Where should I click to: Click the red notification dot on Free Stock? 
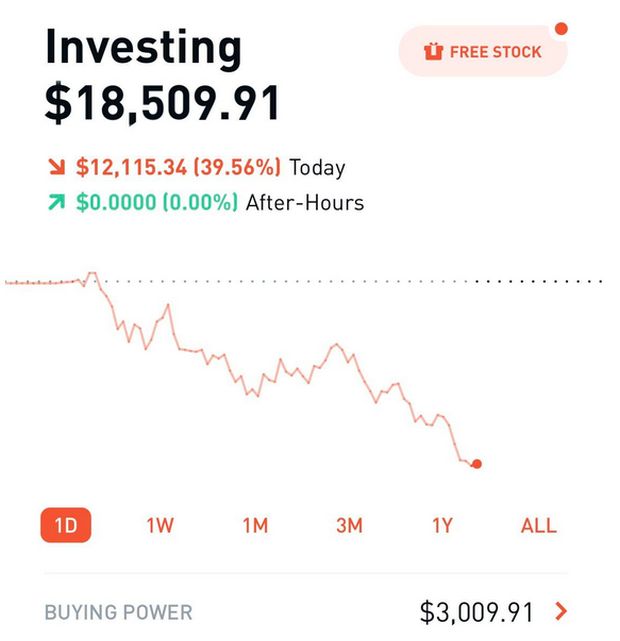click(x=561, y=29)
